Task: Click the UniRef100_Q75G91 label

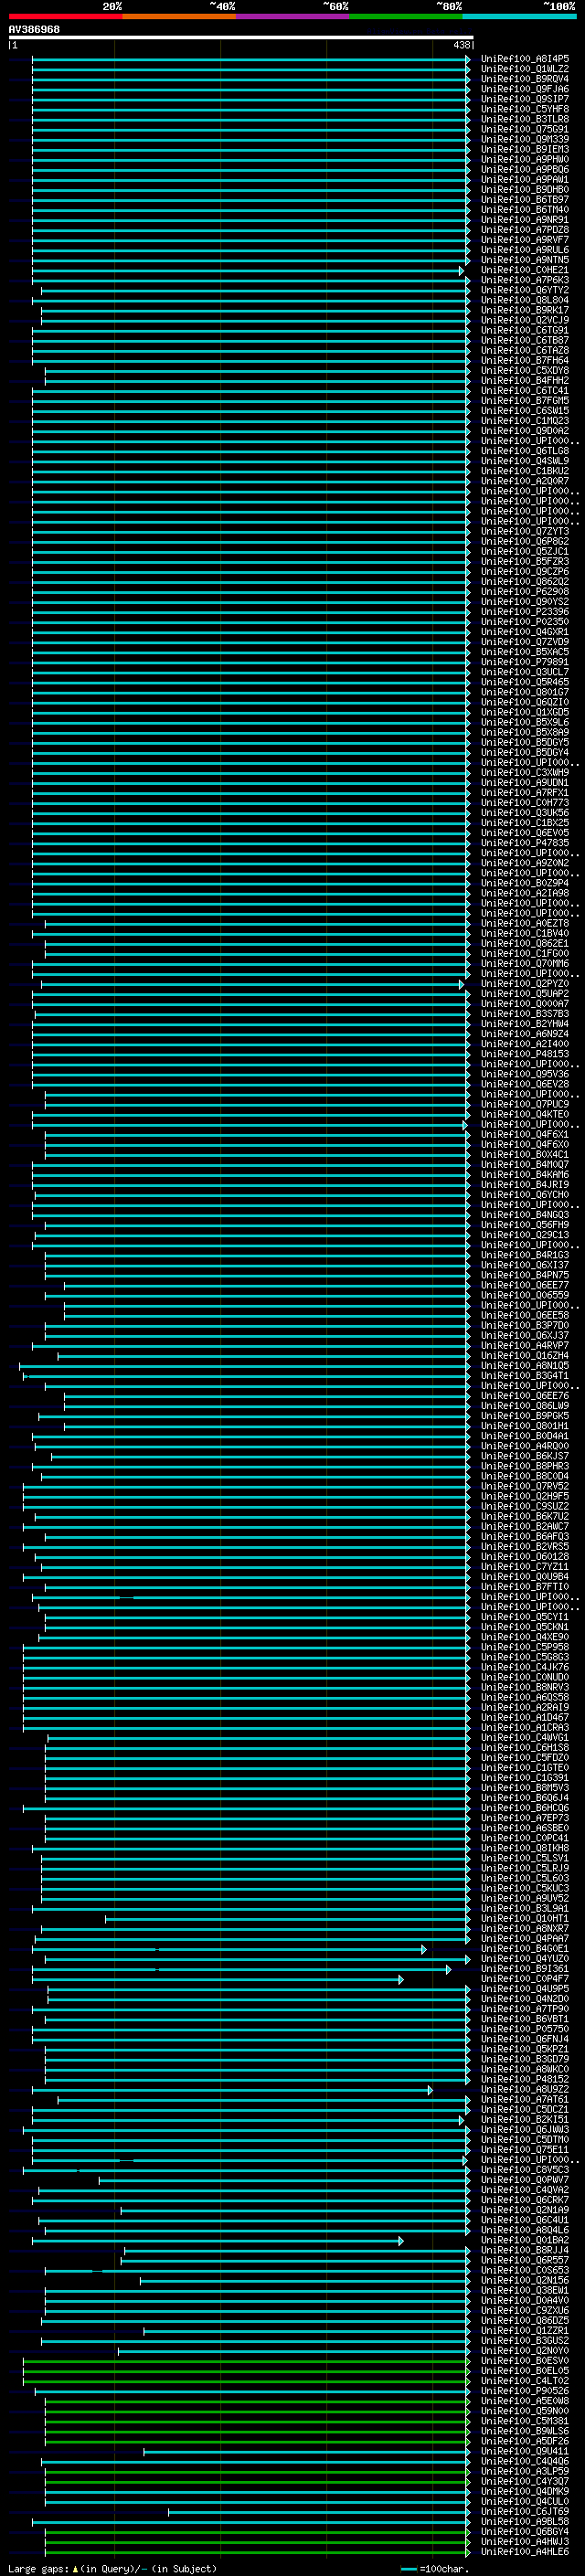Action: [x=524, y=129]
